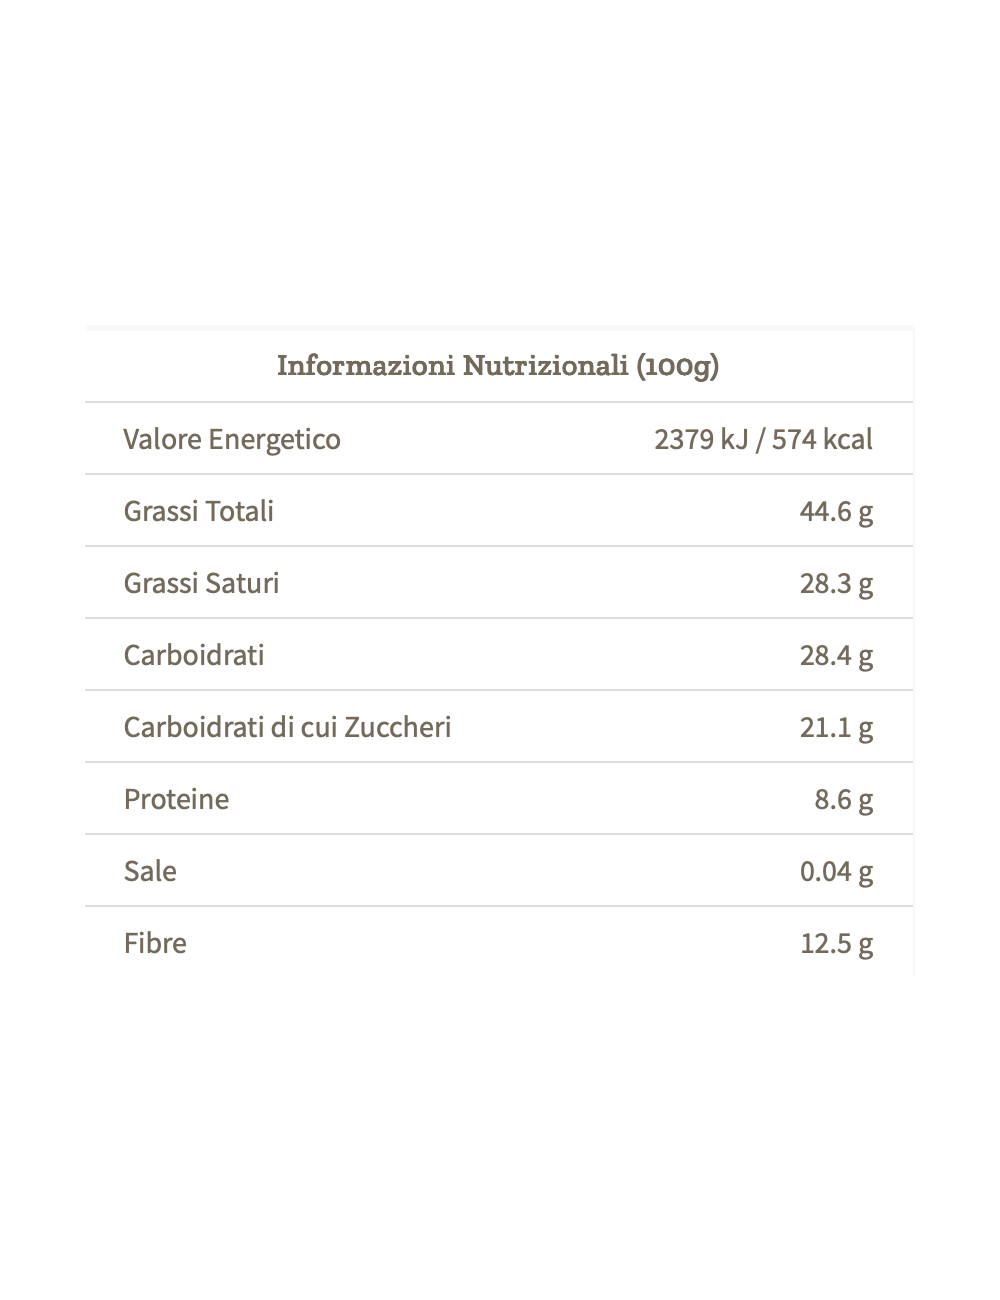This screenshot has height=1300, width=1000.
Task: Click the 0.04 g salt value
Action: (x=836, y=871)
